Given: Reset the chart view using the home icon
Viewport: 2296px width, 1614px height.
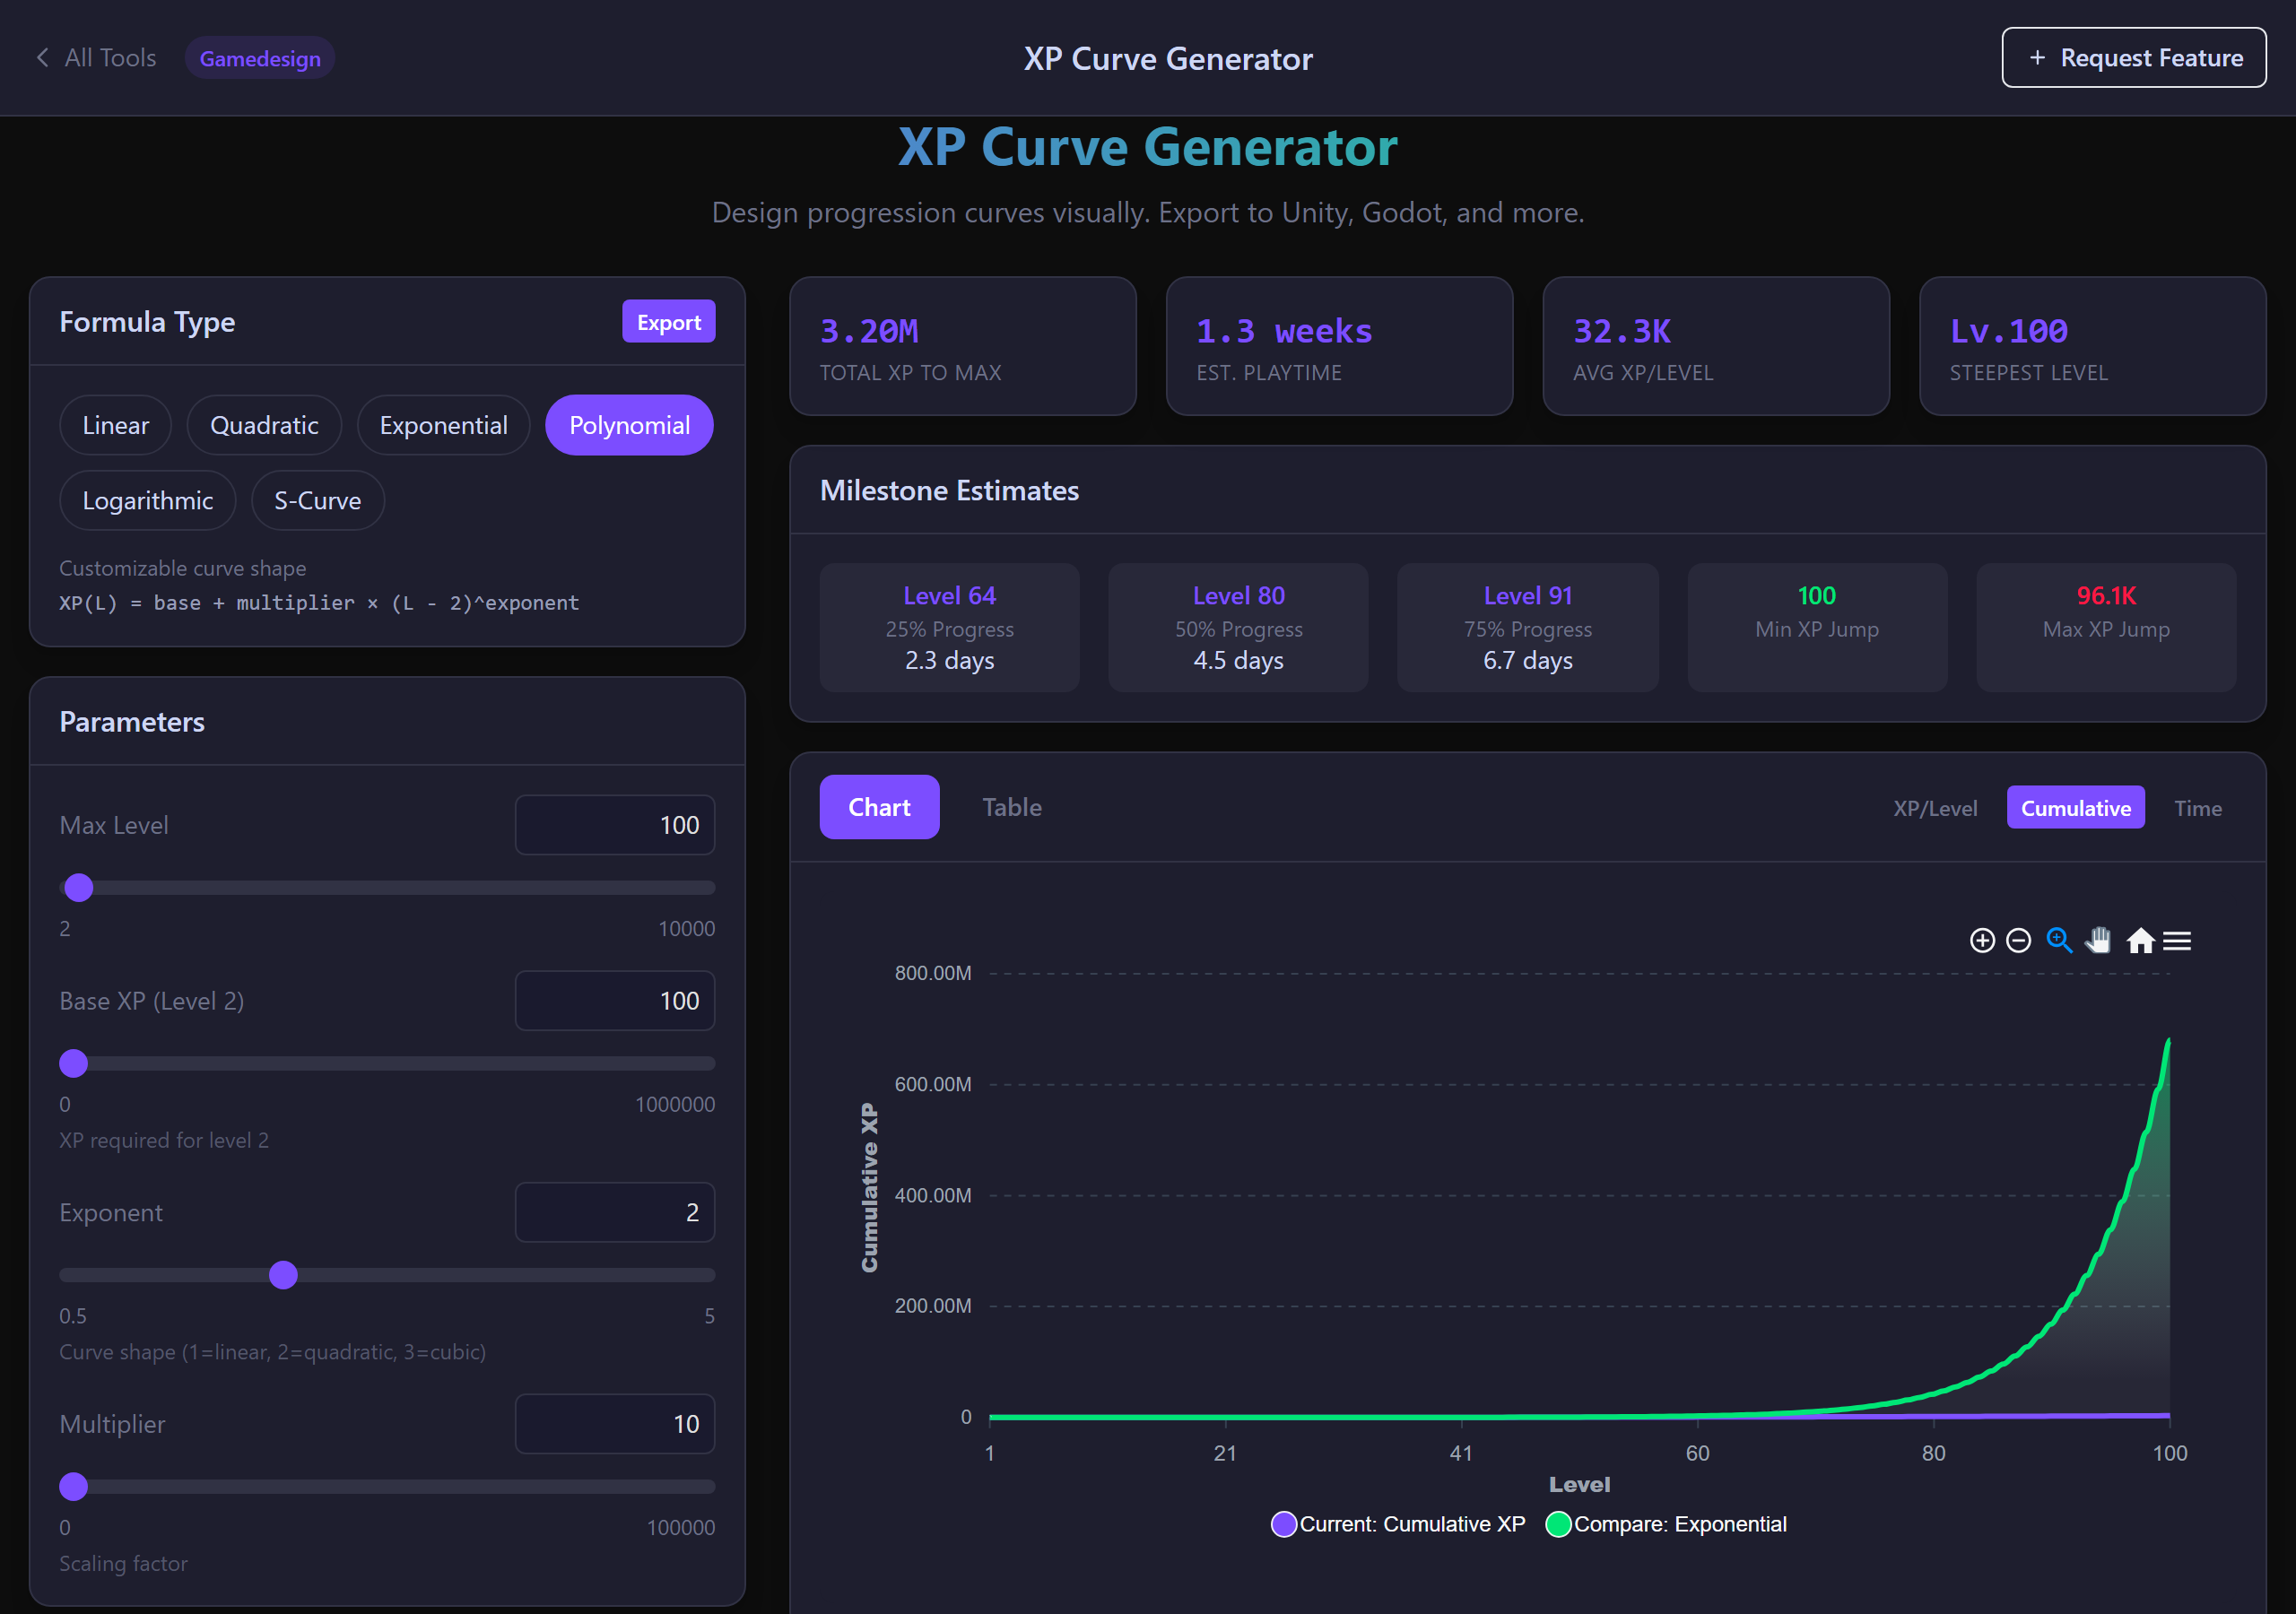Looking at the screenshot, I should click(x=2141, y=940).
